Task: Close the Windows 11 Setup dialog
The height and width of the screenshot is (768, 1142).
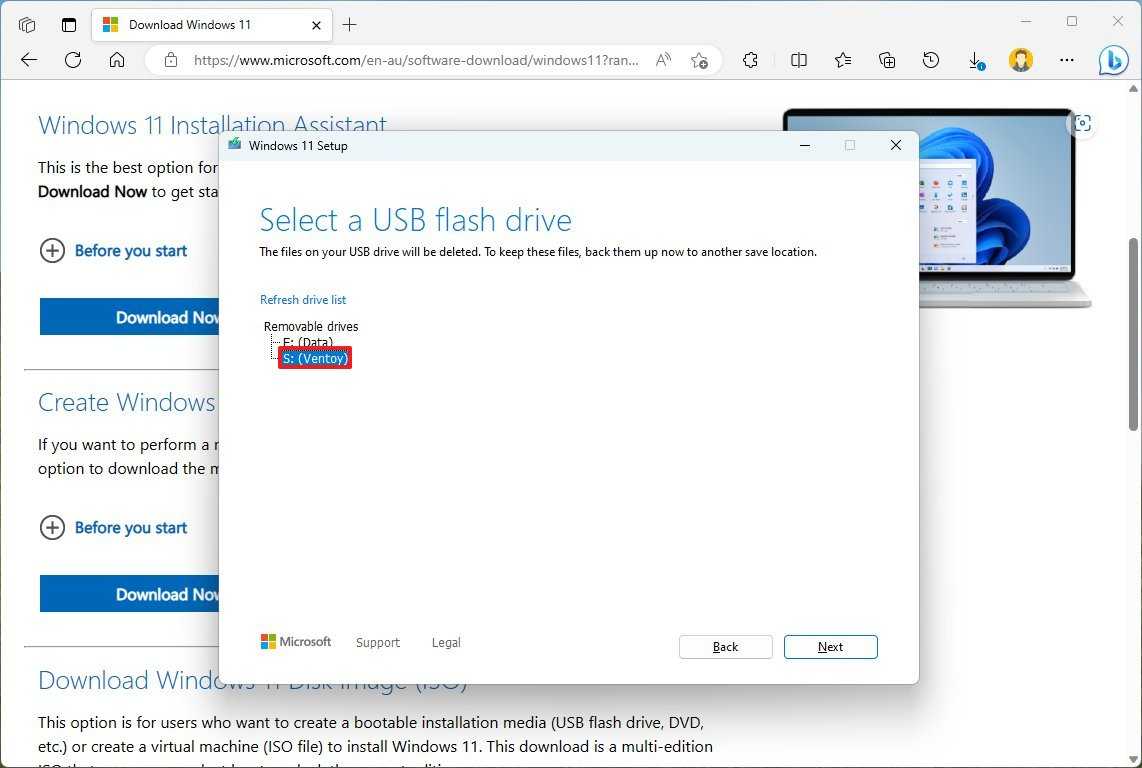Action: 896,146
